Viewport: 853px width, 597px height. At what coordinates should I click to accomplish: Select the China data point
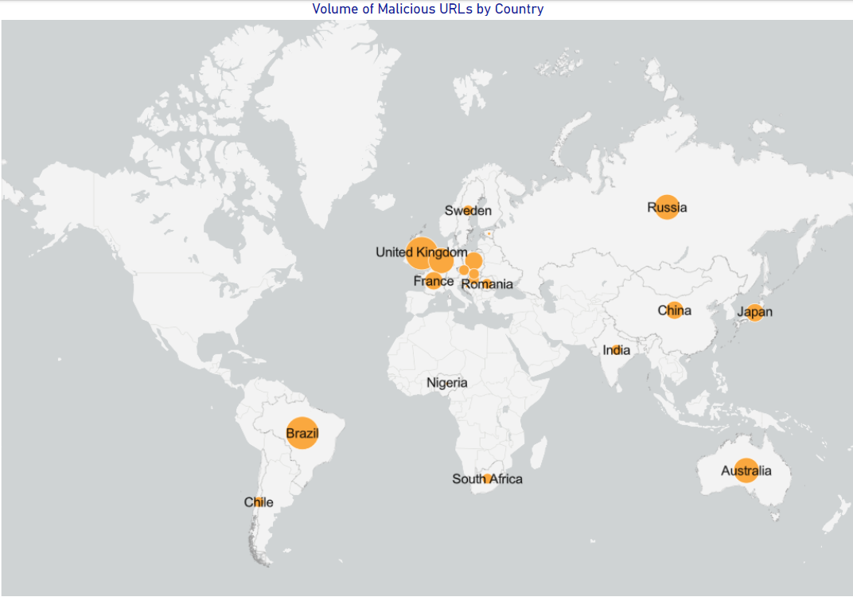(674, 310)
